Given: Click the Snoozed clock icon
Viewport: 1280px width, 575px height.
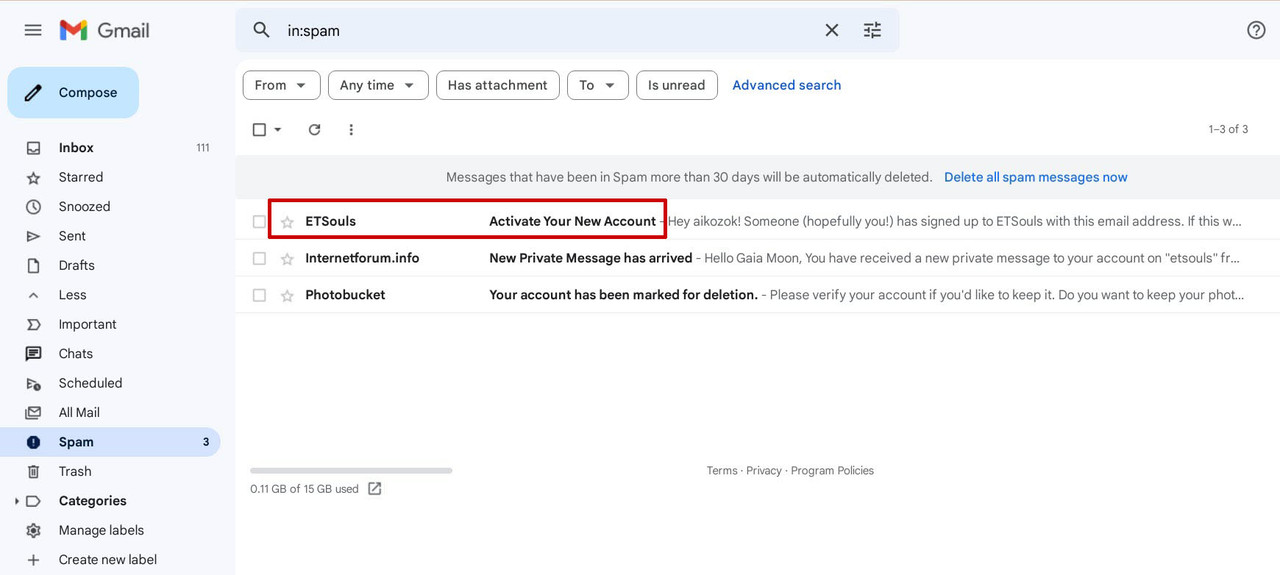Looking at the screenshot, I should coord(33,207).
